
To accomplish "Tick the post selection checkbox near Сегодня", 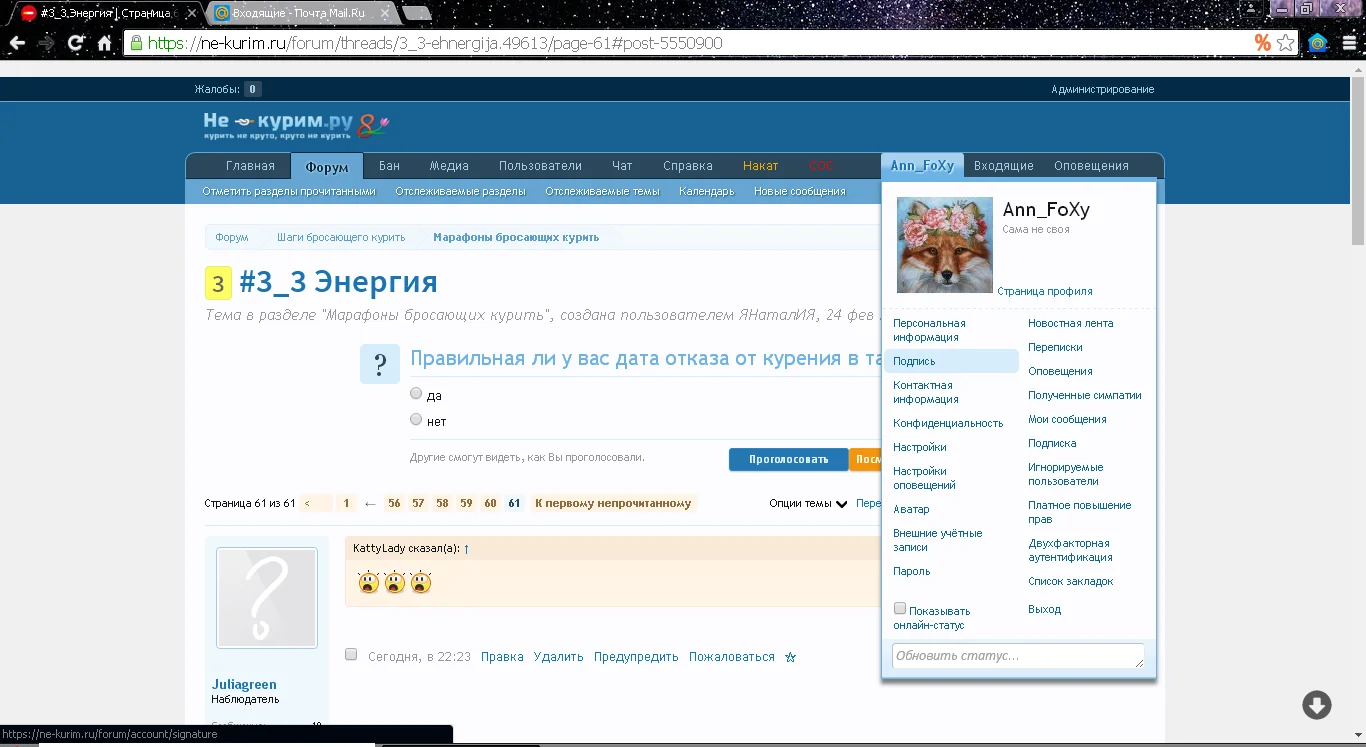I will point(351,655).
